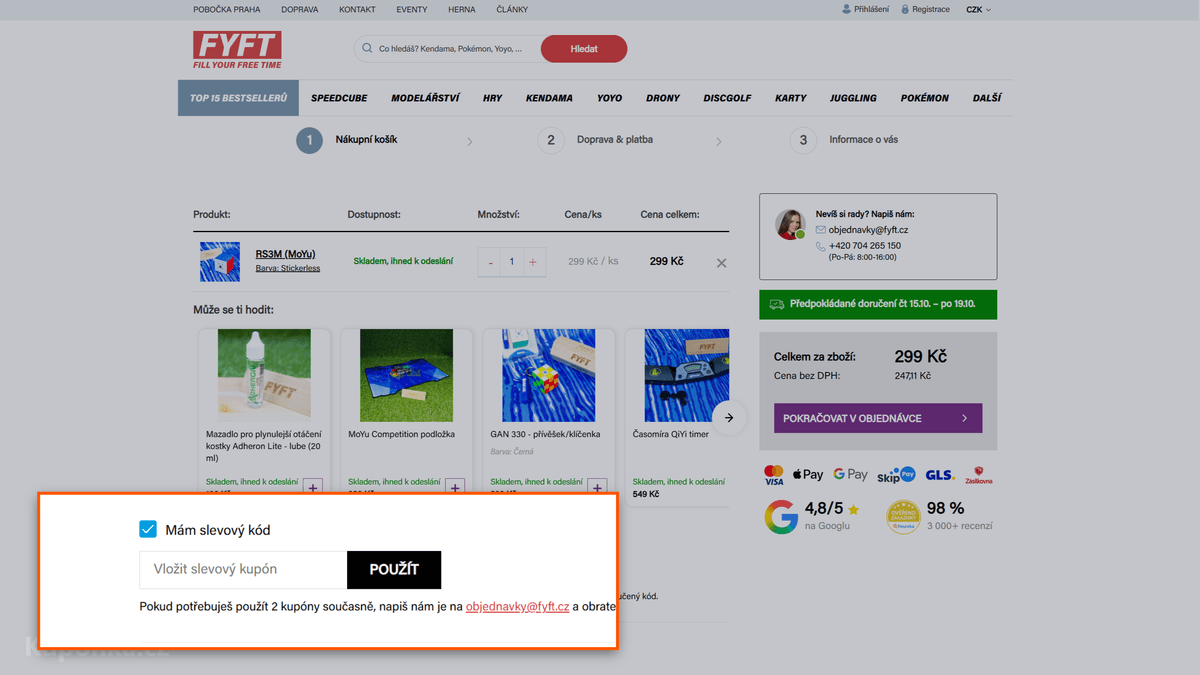Click RS3M quantity field

(512, 262)
